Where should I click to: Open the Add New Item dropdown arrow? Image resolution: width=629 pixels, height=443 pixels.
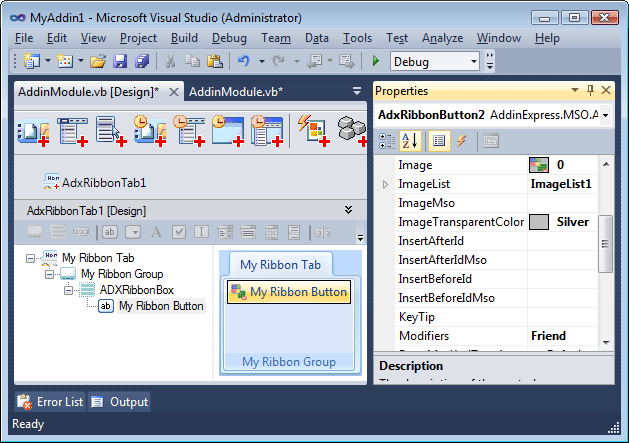click(x=81, y=61)
